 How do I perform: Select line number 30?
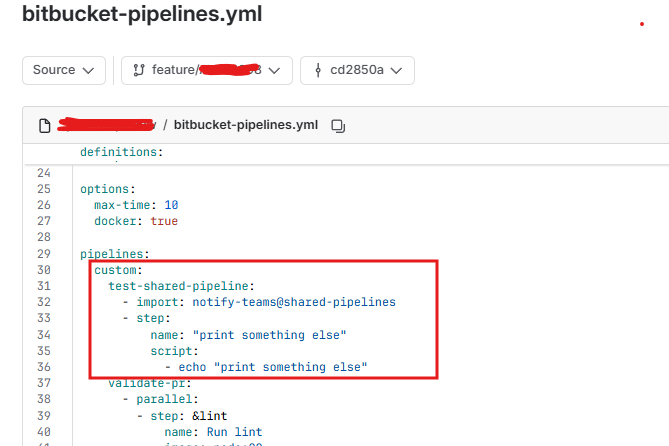click(x=44, y=270)
